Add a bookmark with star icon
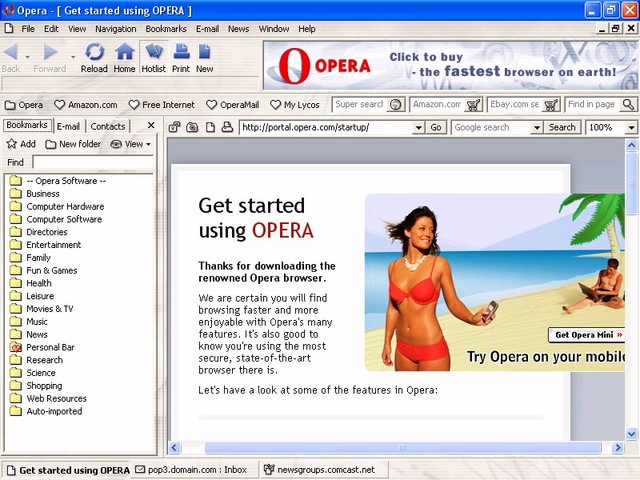 tap(21, 144)
